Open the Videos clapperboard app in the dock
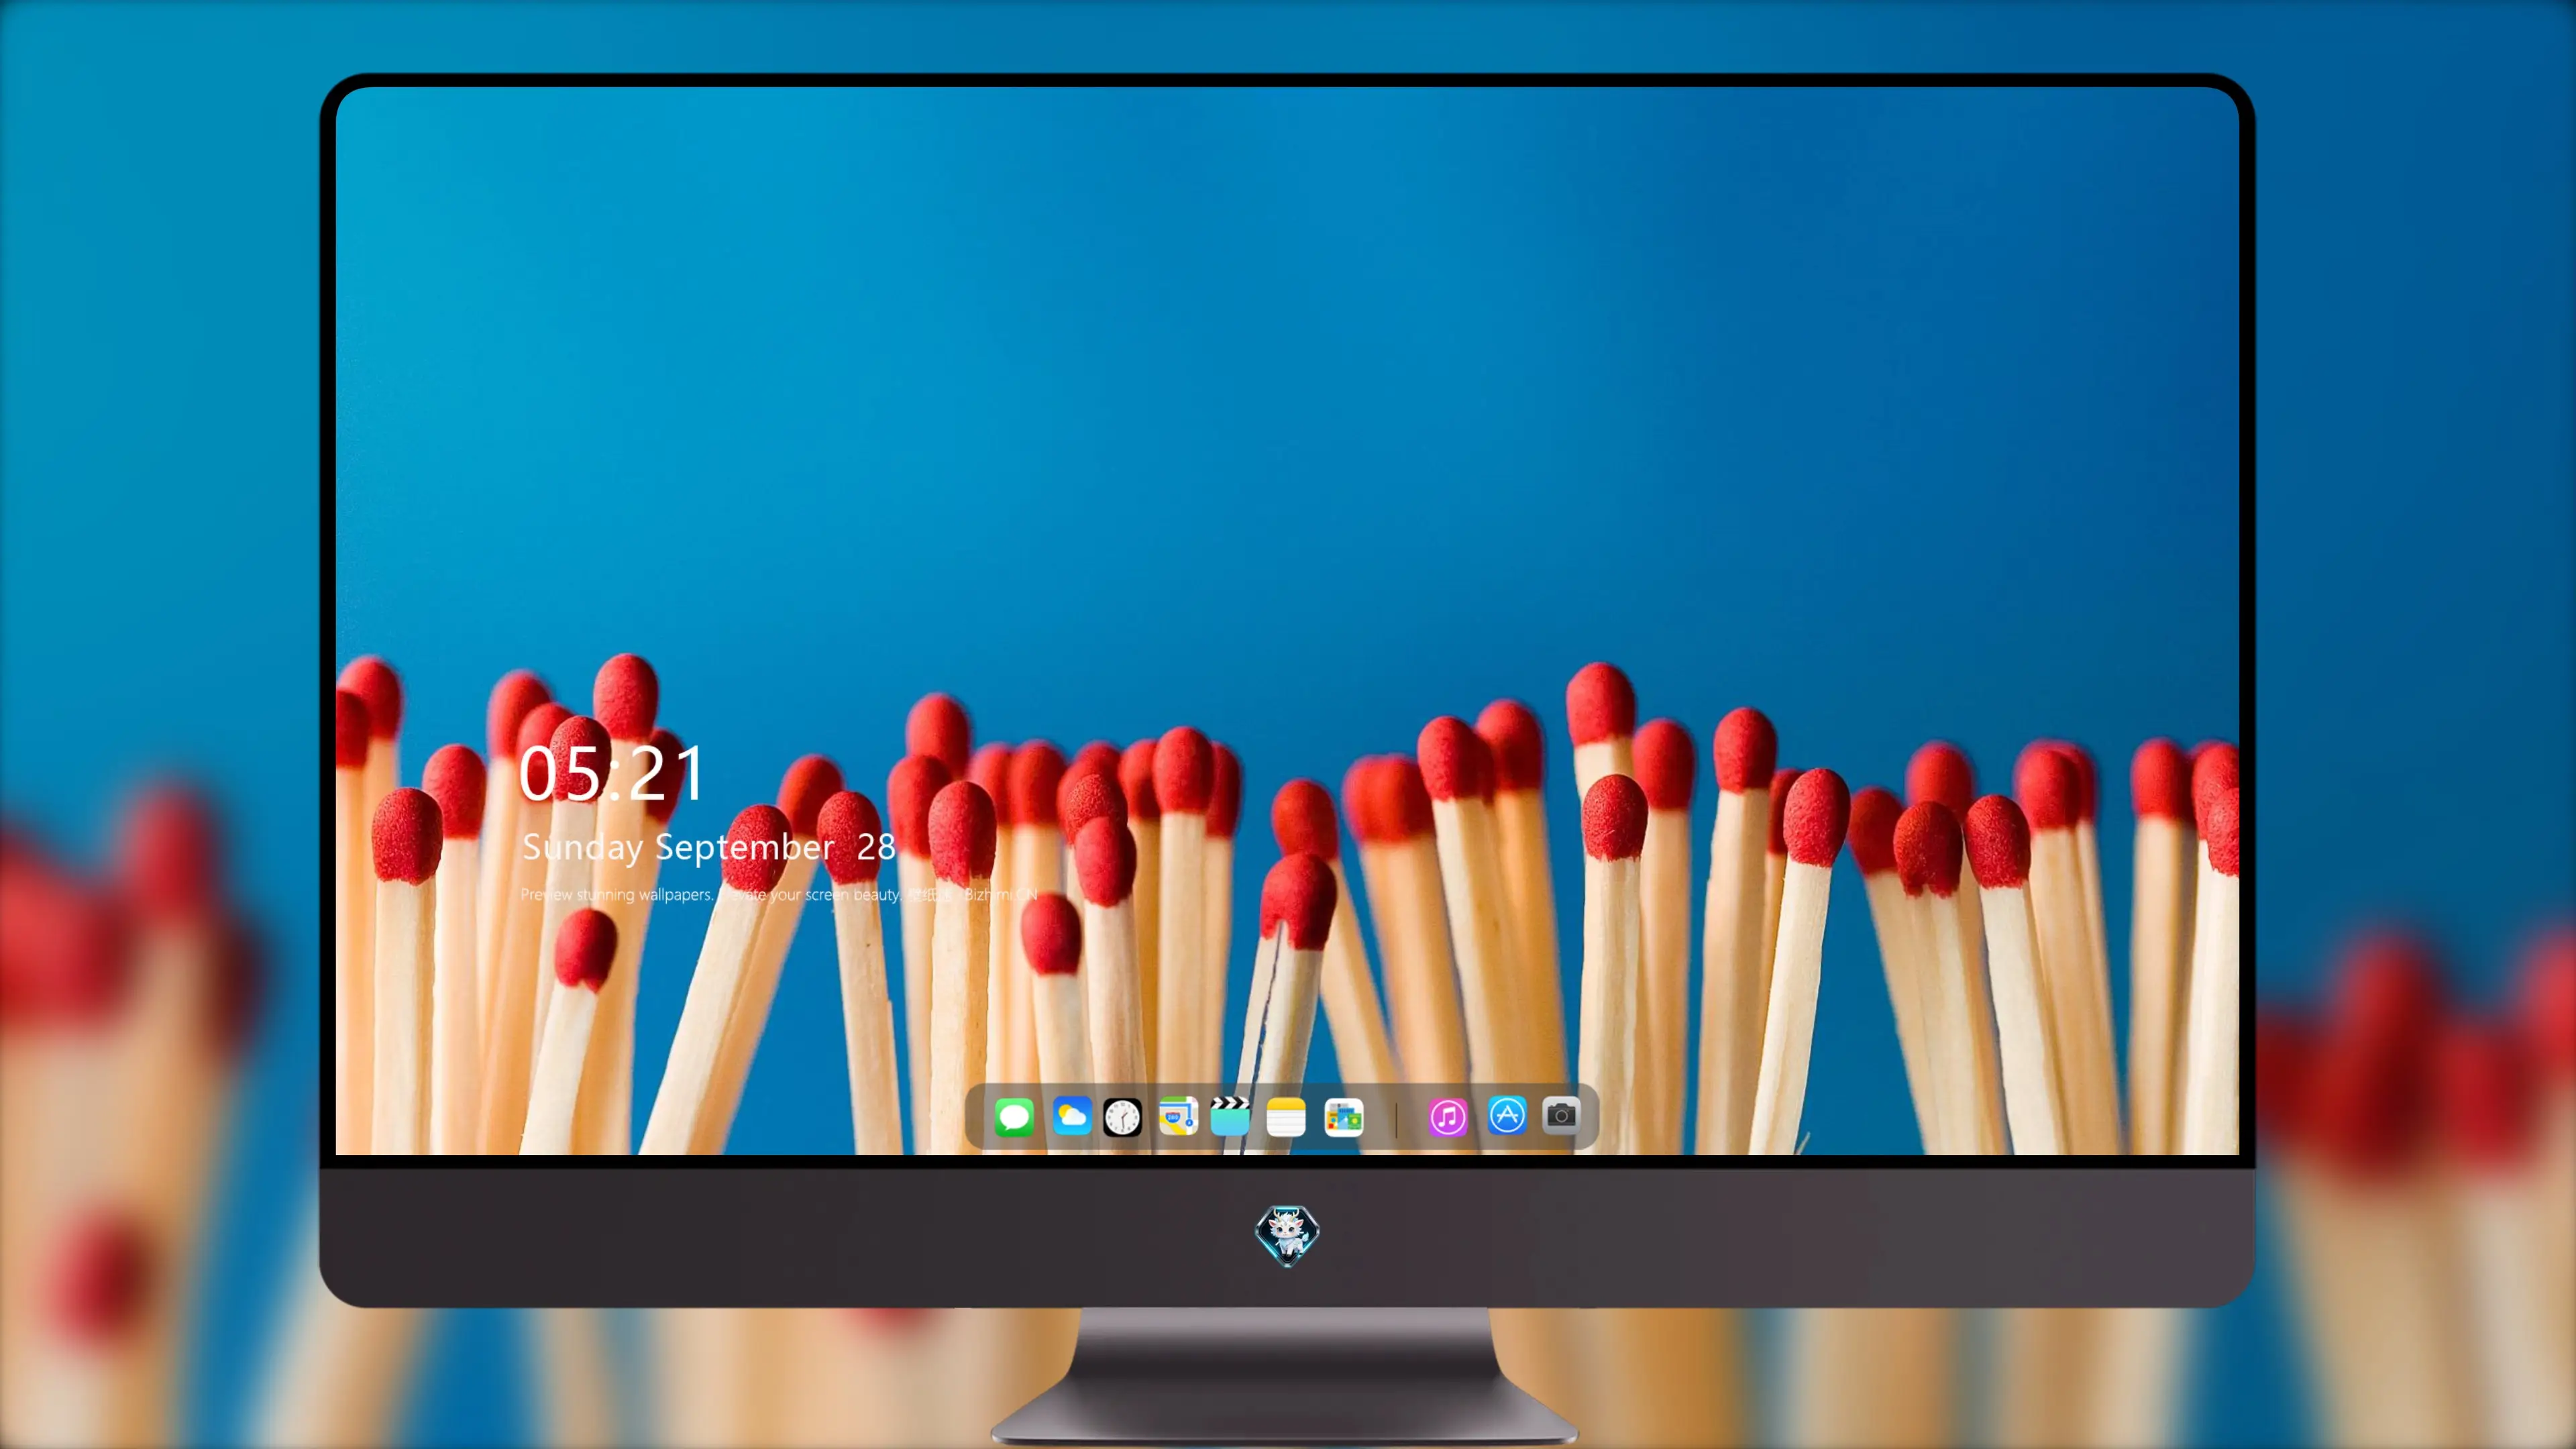The image size is (2576, 1449). click(1230, 1116)
